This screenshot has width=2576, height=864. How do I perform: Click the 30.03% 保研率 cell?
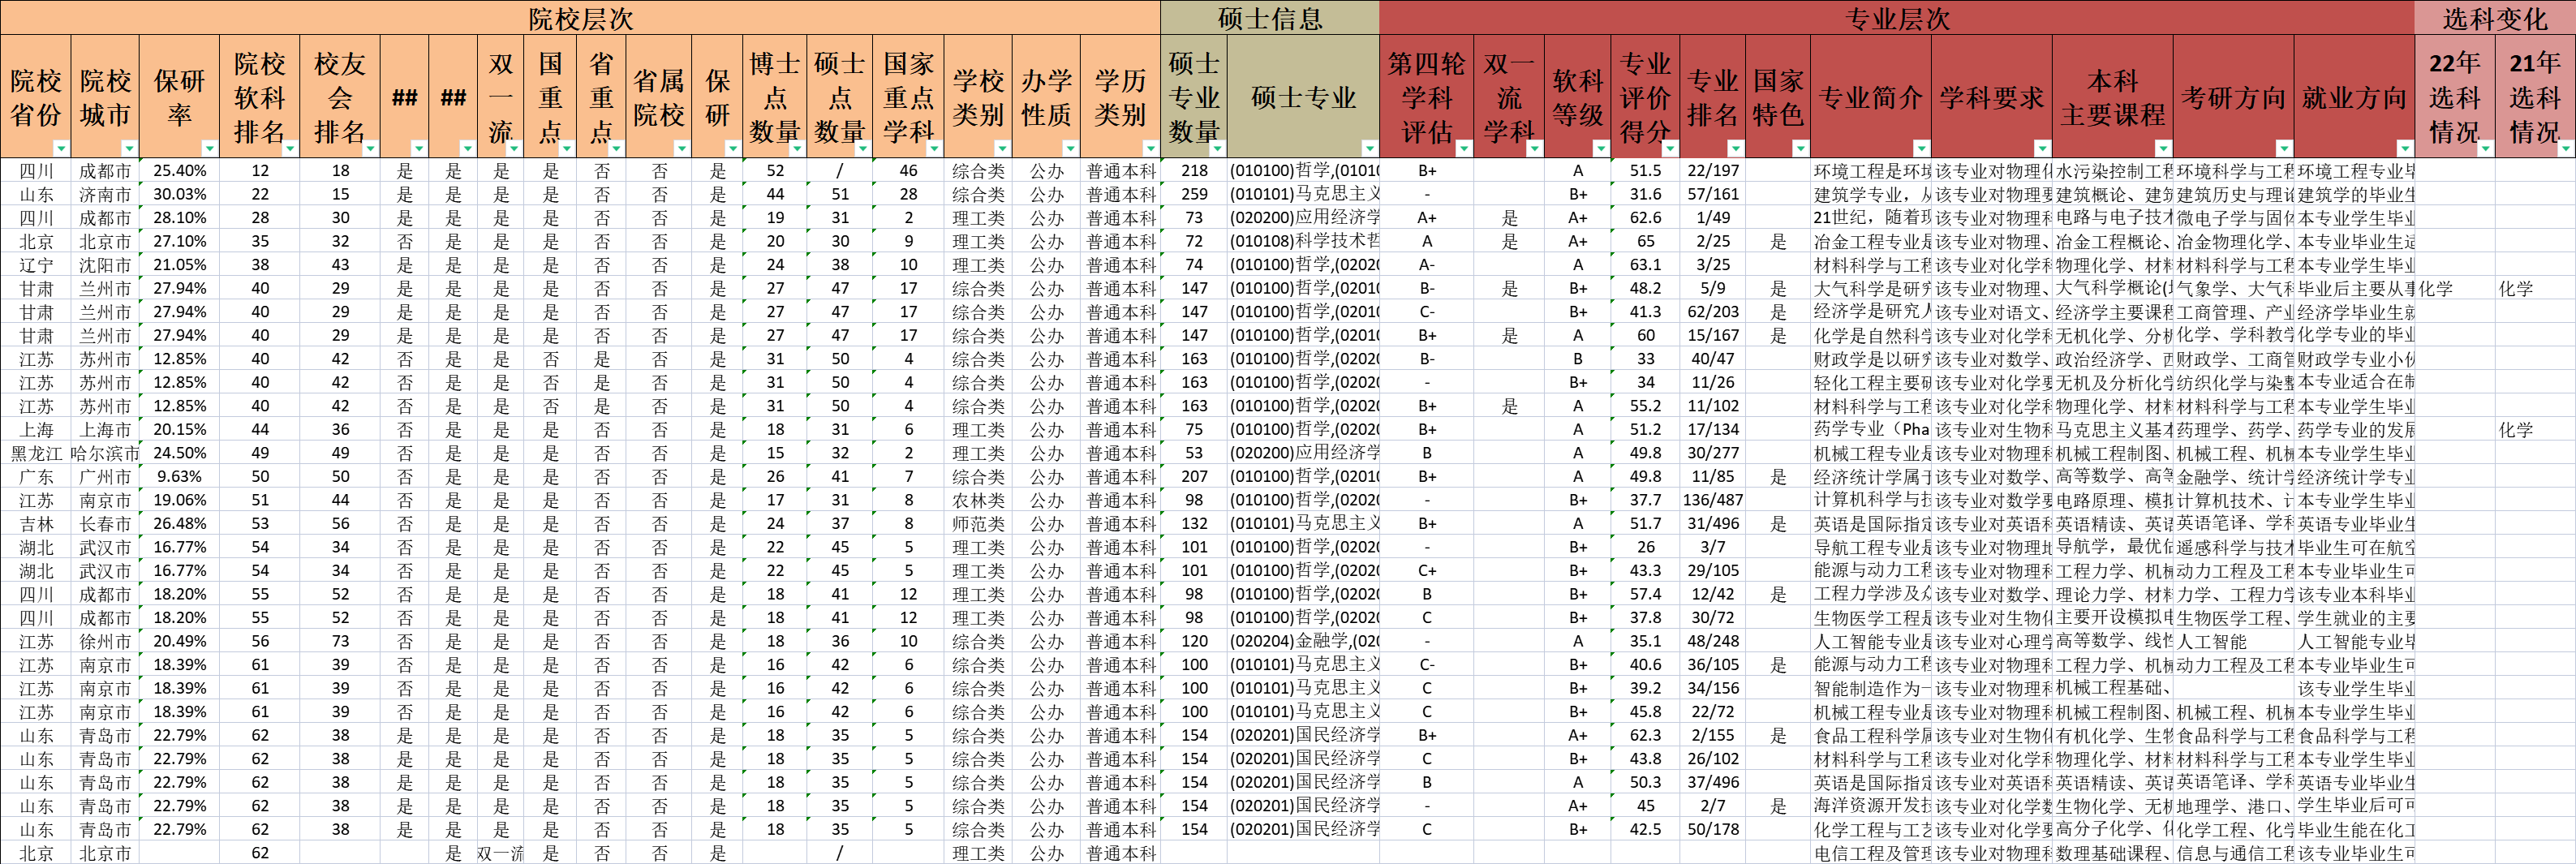pos(179,194)
